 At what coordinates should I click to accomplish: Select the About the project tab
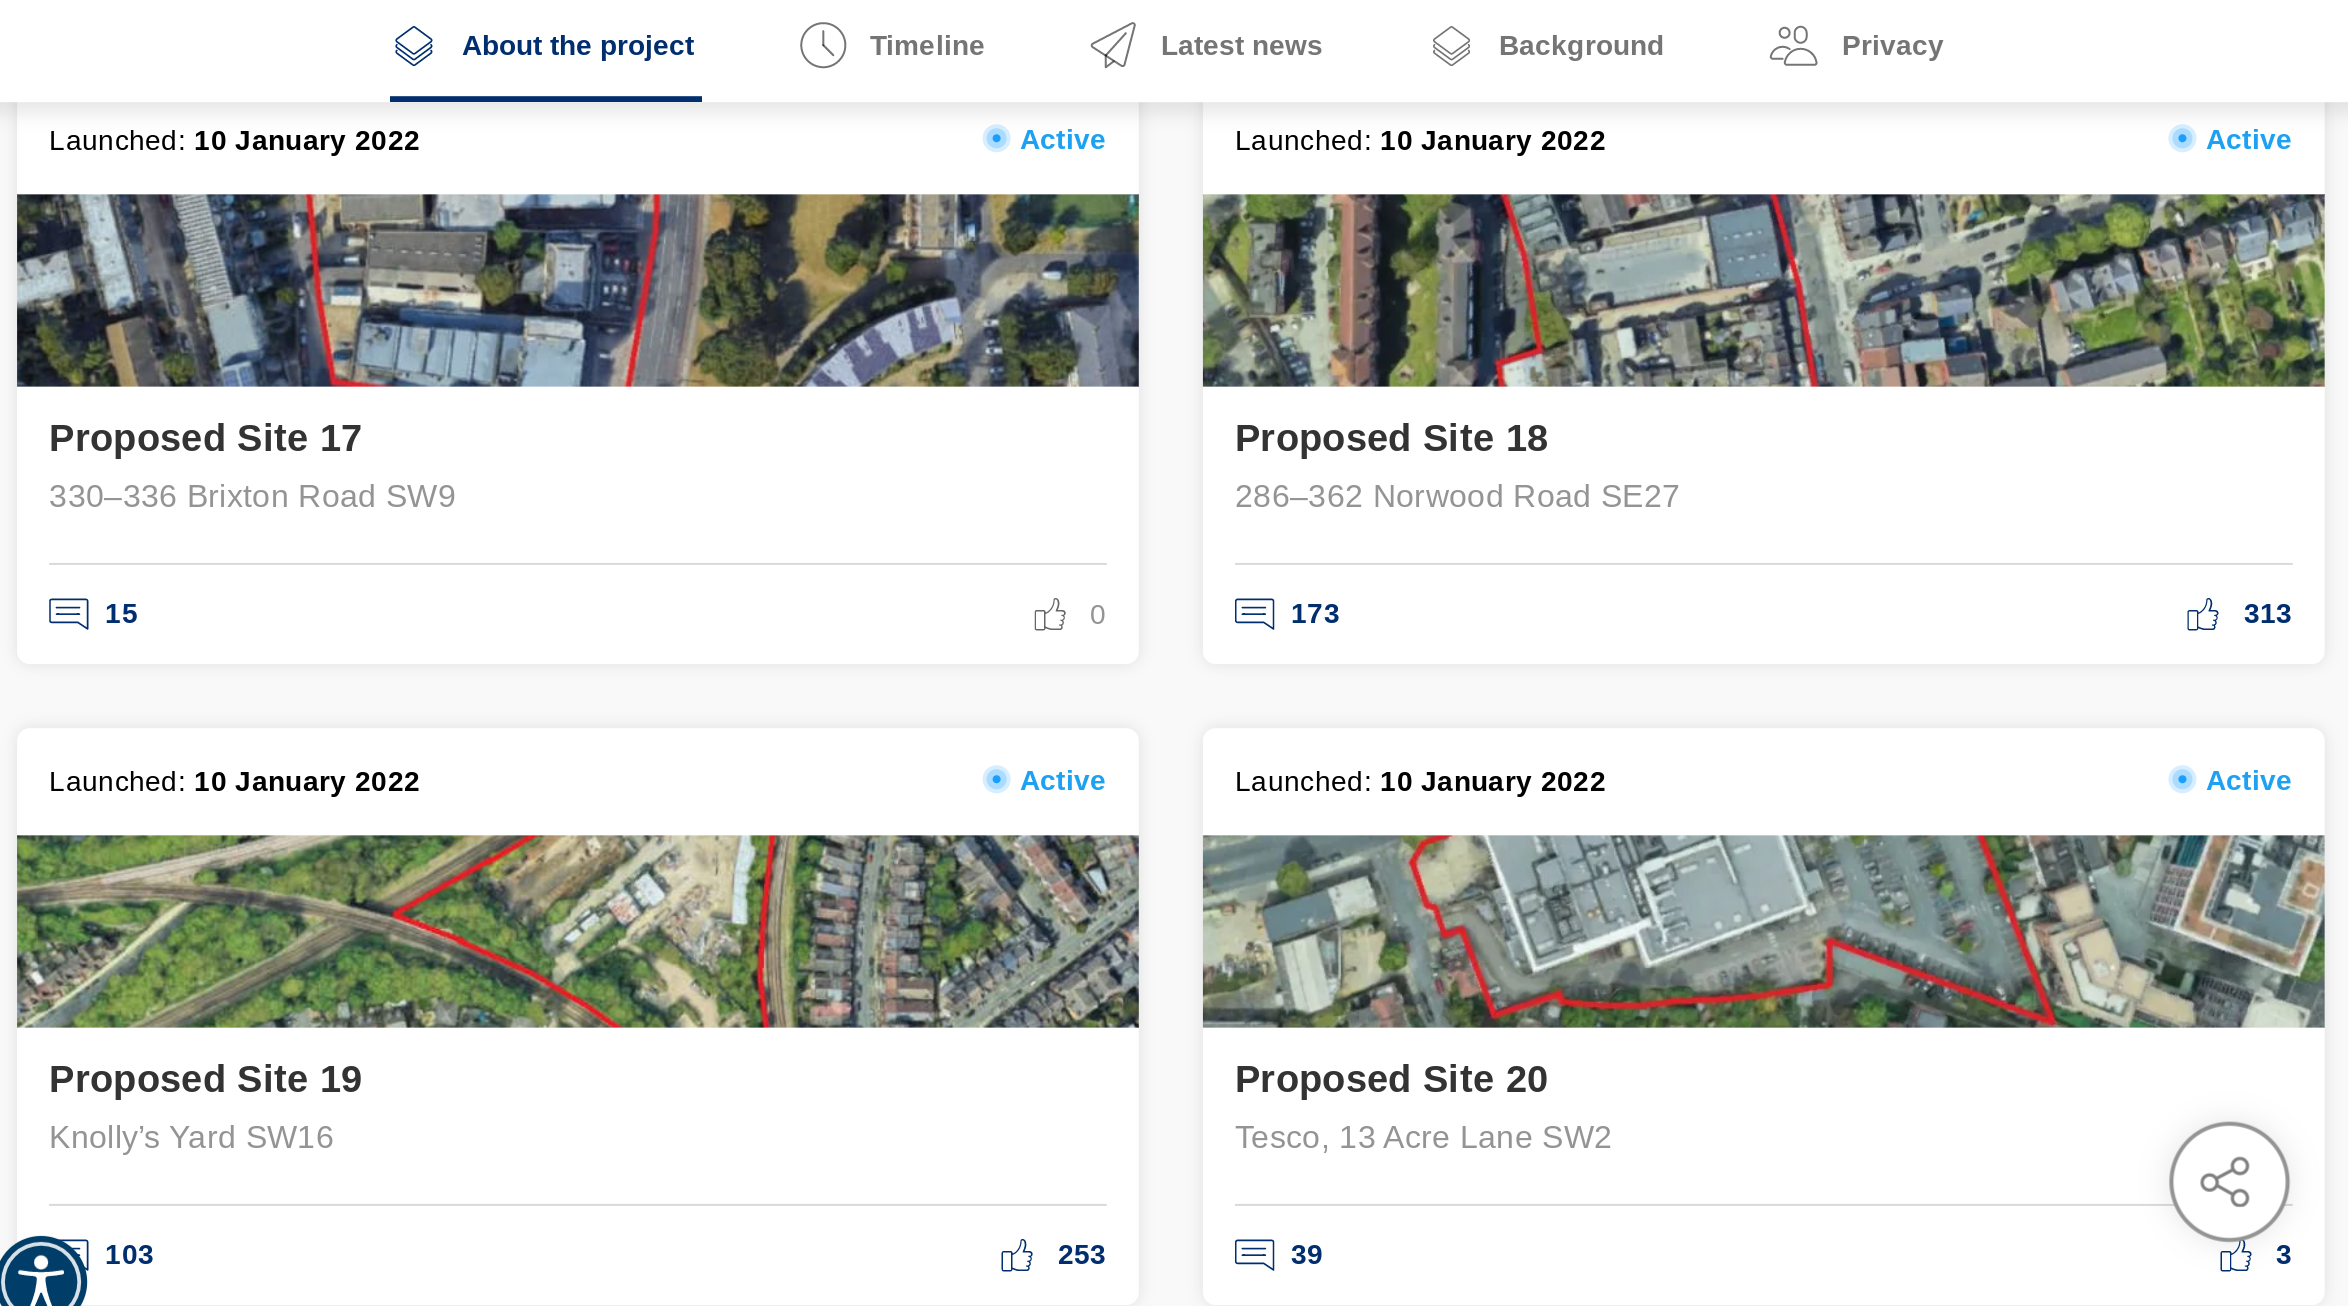[545, 46]
